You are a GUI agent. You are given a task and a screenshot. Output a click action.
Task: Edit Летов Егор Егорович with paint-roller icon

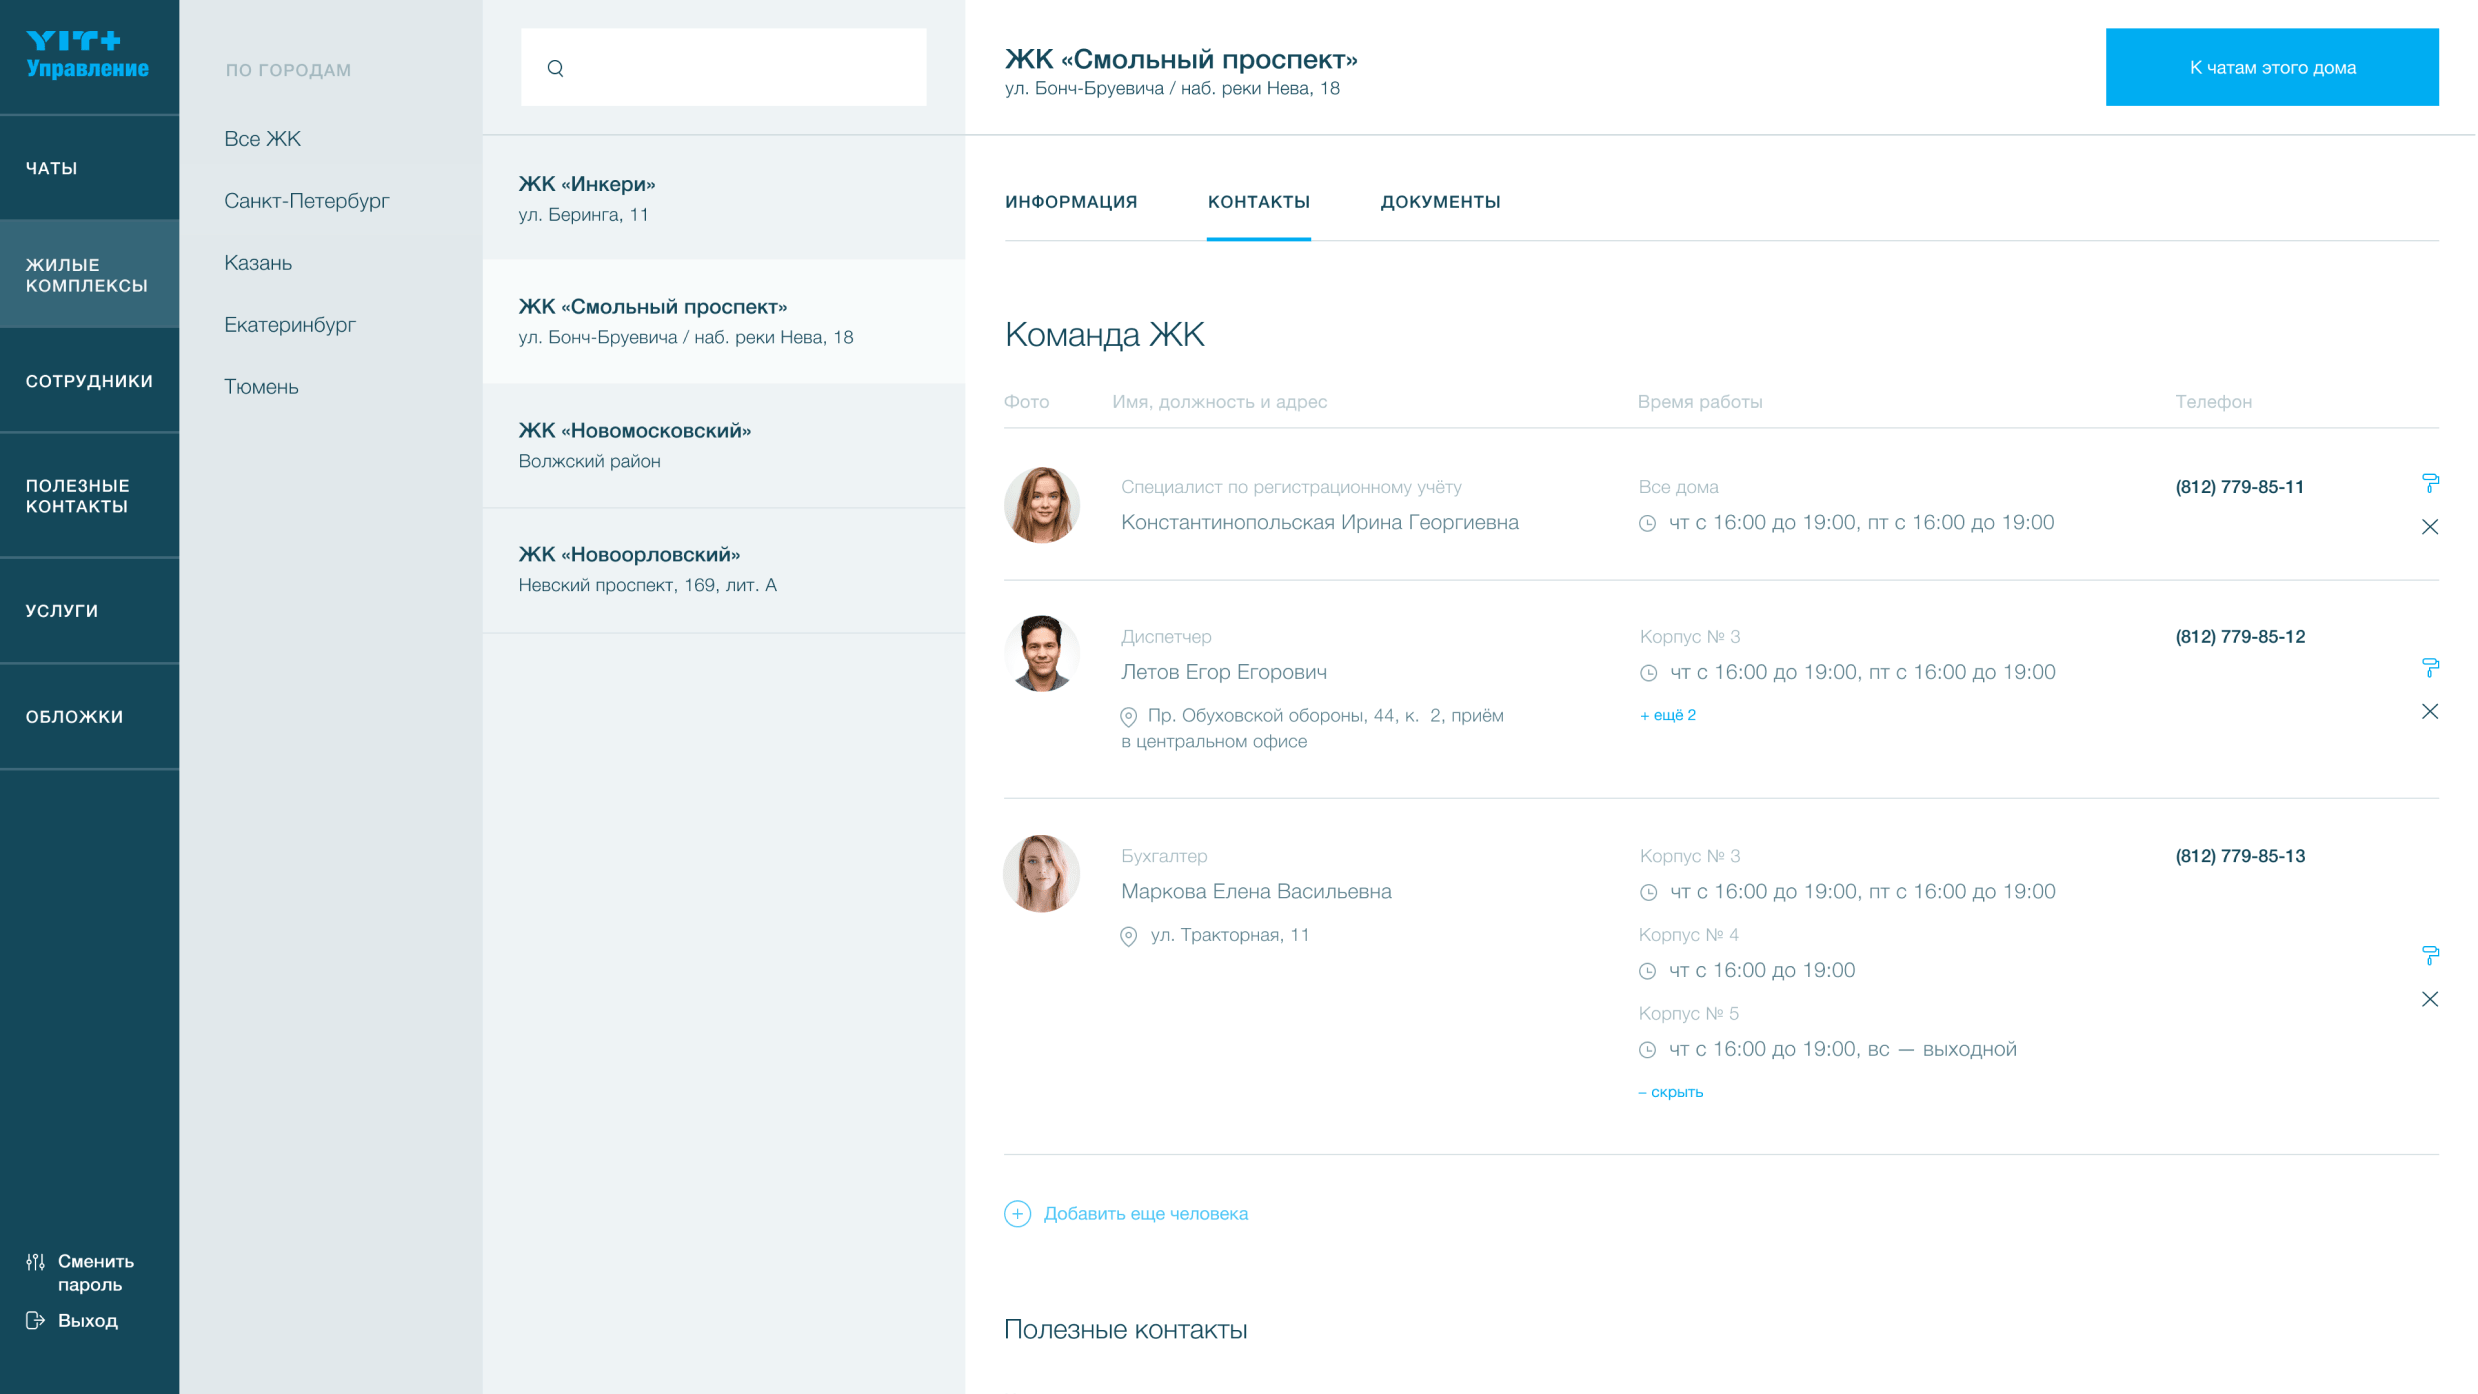(2430, 668)
